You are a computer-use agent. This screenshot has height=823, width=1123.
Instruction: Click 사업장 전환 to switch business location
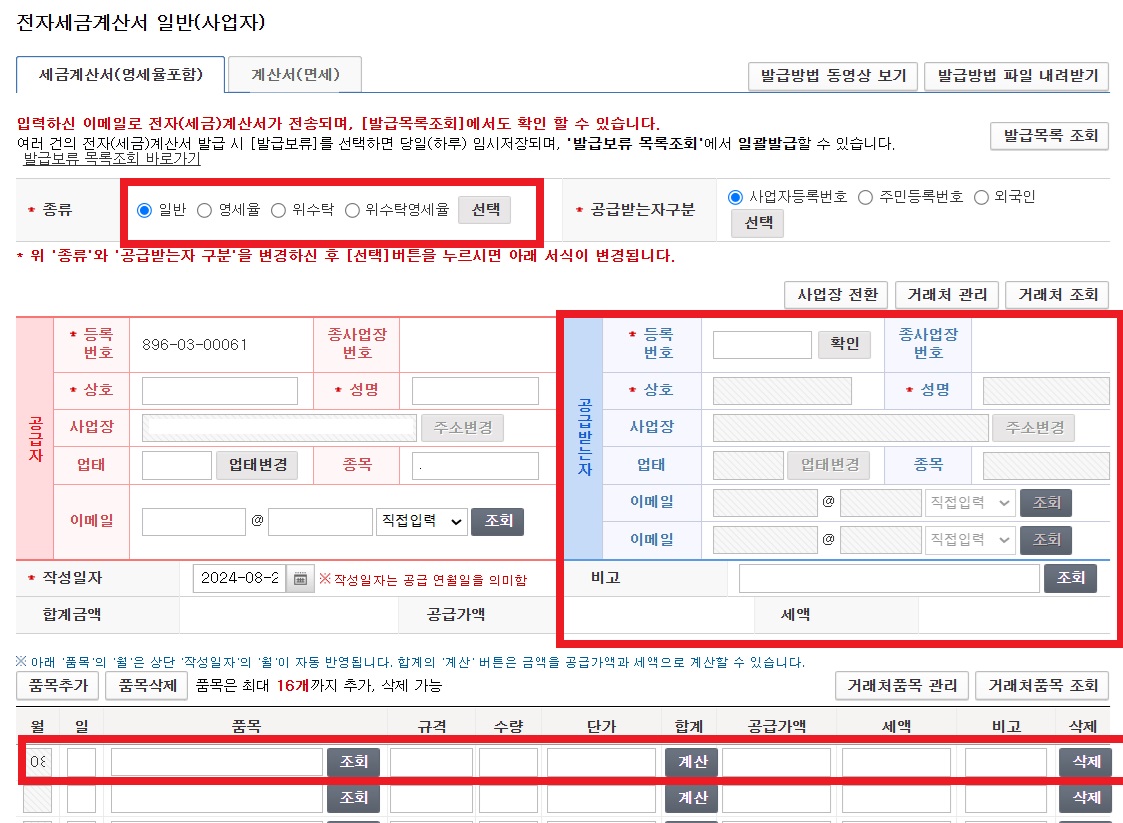click(x=836, y=296)
